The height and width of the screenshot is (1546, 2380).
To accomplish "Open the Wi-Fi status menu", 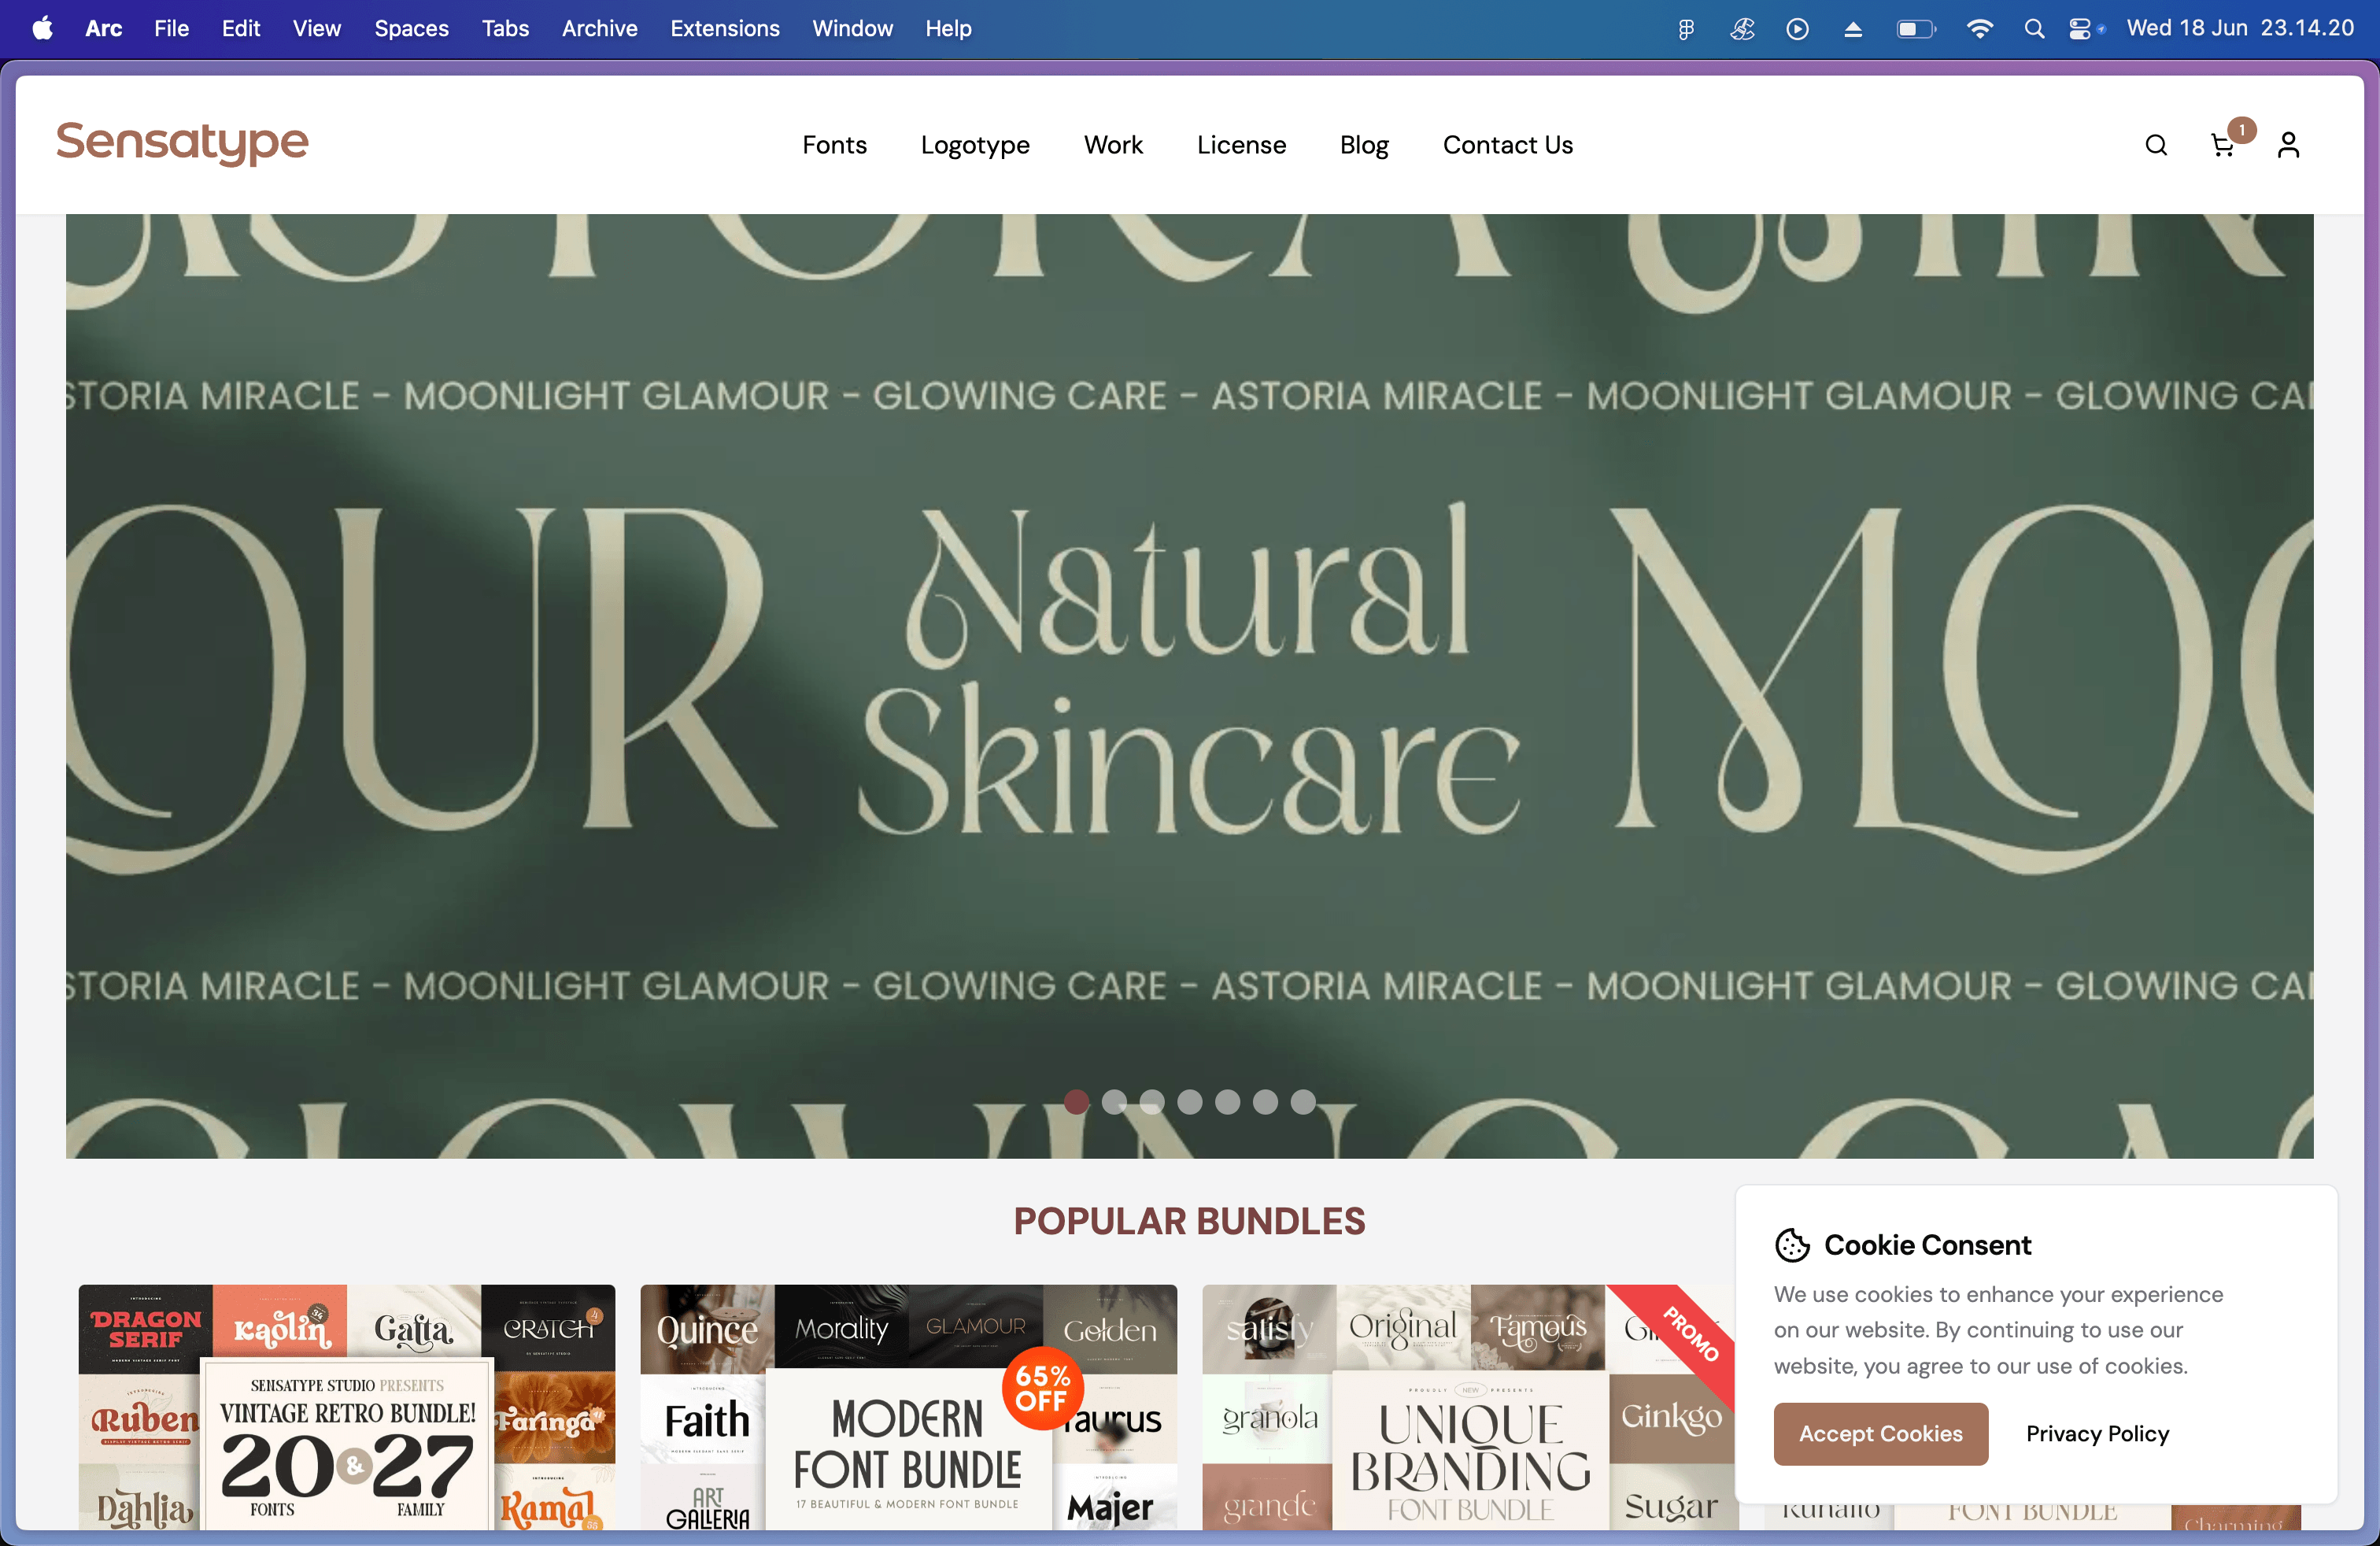I will pos(1979,29).
